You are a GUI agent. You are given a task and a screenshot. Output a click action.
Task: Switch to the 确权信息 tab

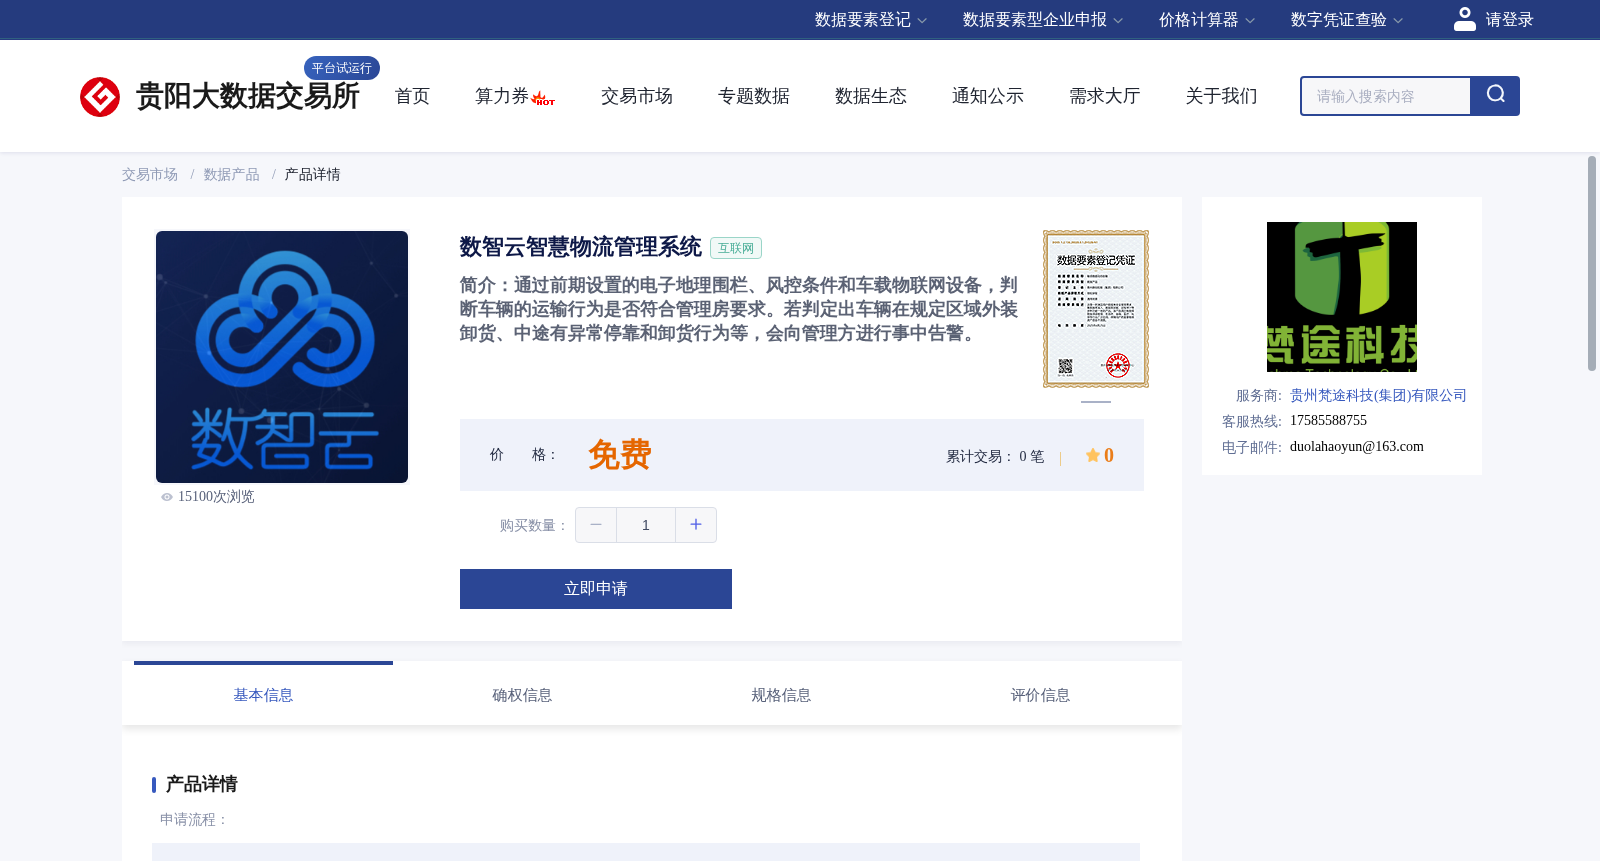pyautogui.click(x=522, y=694)
